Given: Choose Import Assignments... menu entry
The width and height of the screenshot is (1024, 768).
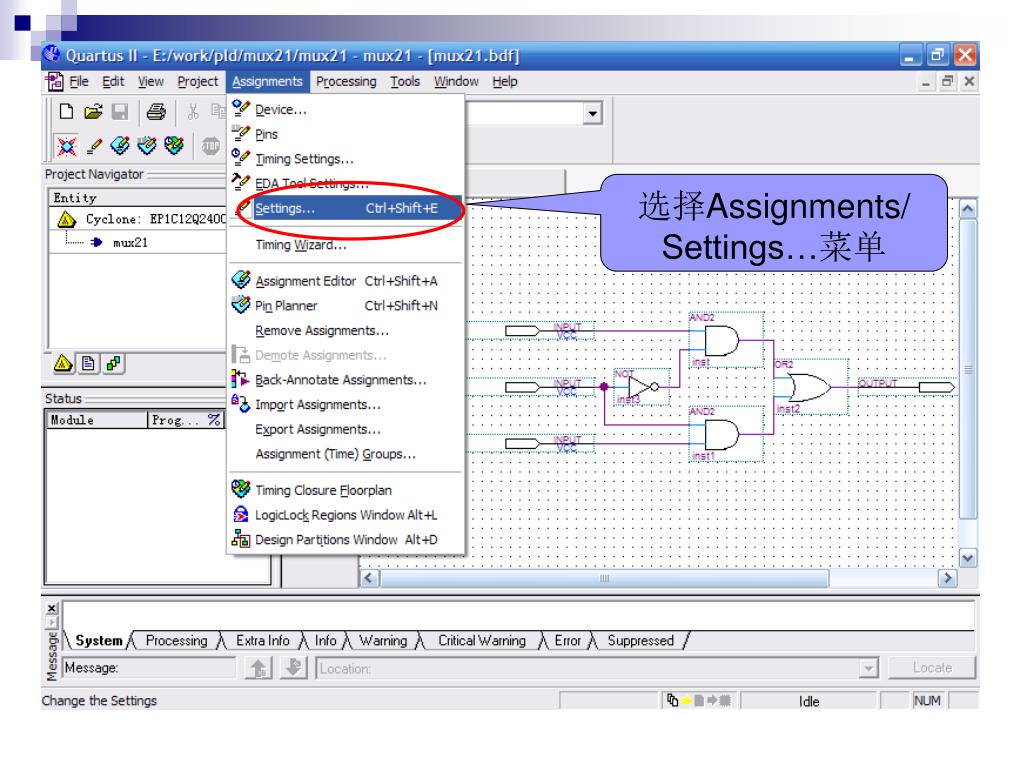Looking at the screenshot, I should pos(345,405).
